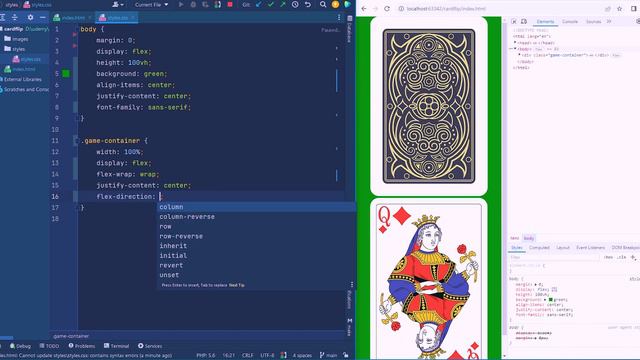This screenshot has height=360, width=640.
Task: Toggle read-only lock icon in status bar
Action: pos(346,356)
